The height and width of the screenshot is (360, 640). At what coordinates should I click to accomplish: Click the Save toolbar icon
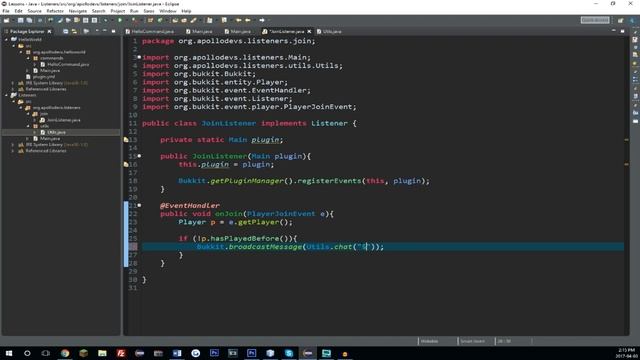coord(20,20)
